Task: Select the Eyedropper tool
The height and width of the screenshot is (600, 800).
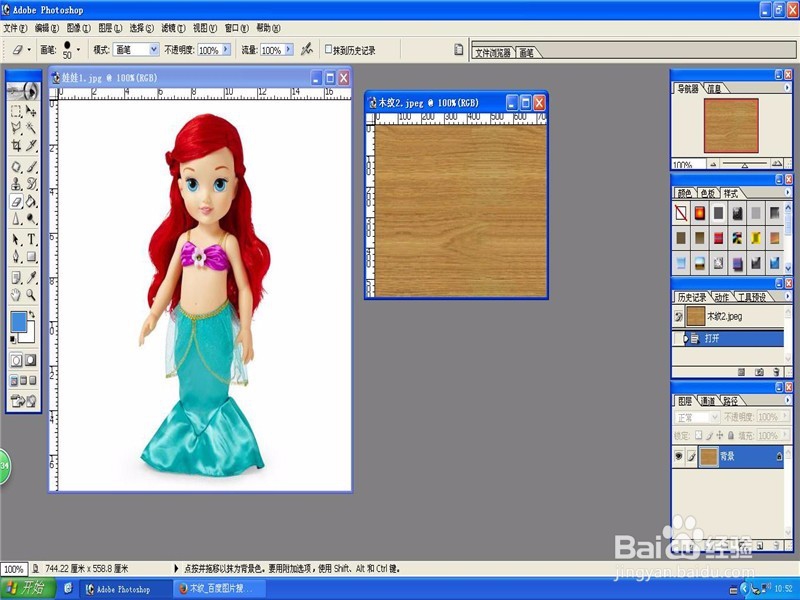Action: click(x=31, y=278)
